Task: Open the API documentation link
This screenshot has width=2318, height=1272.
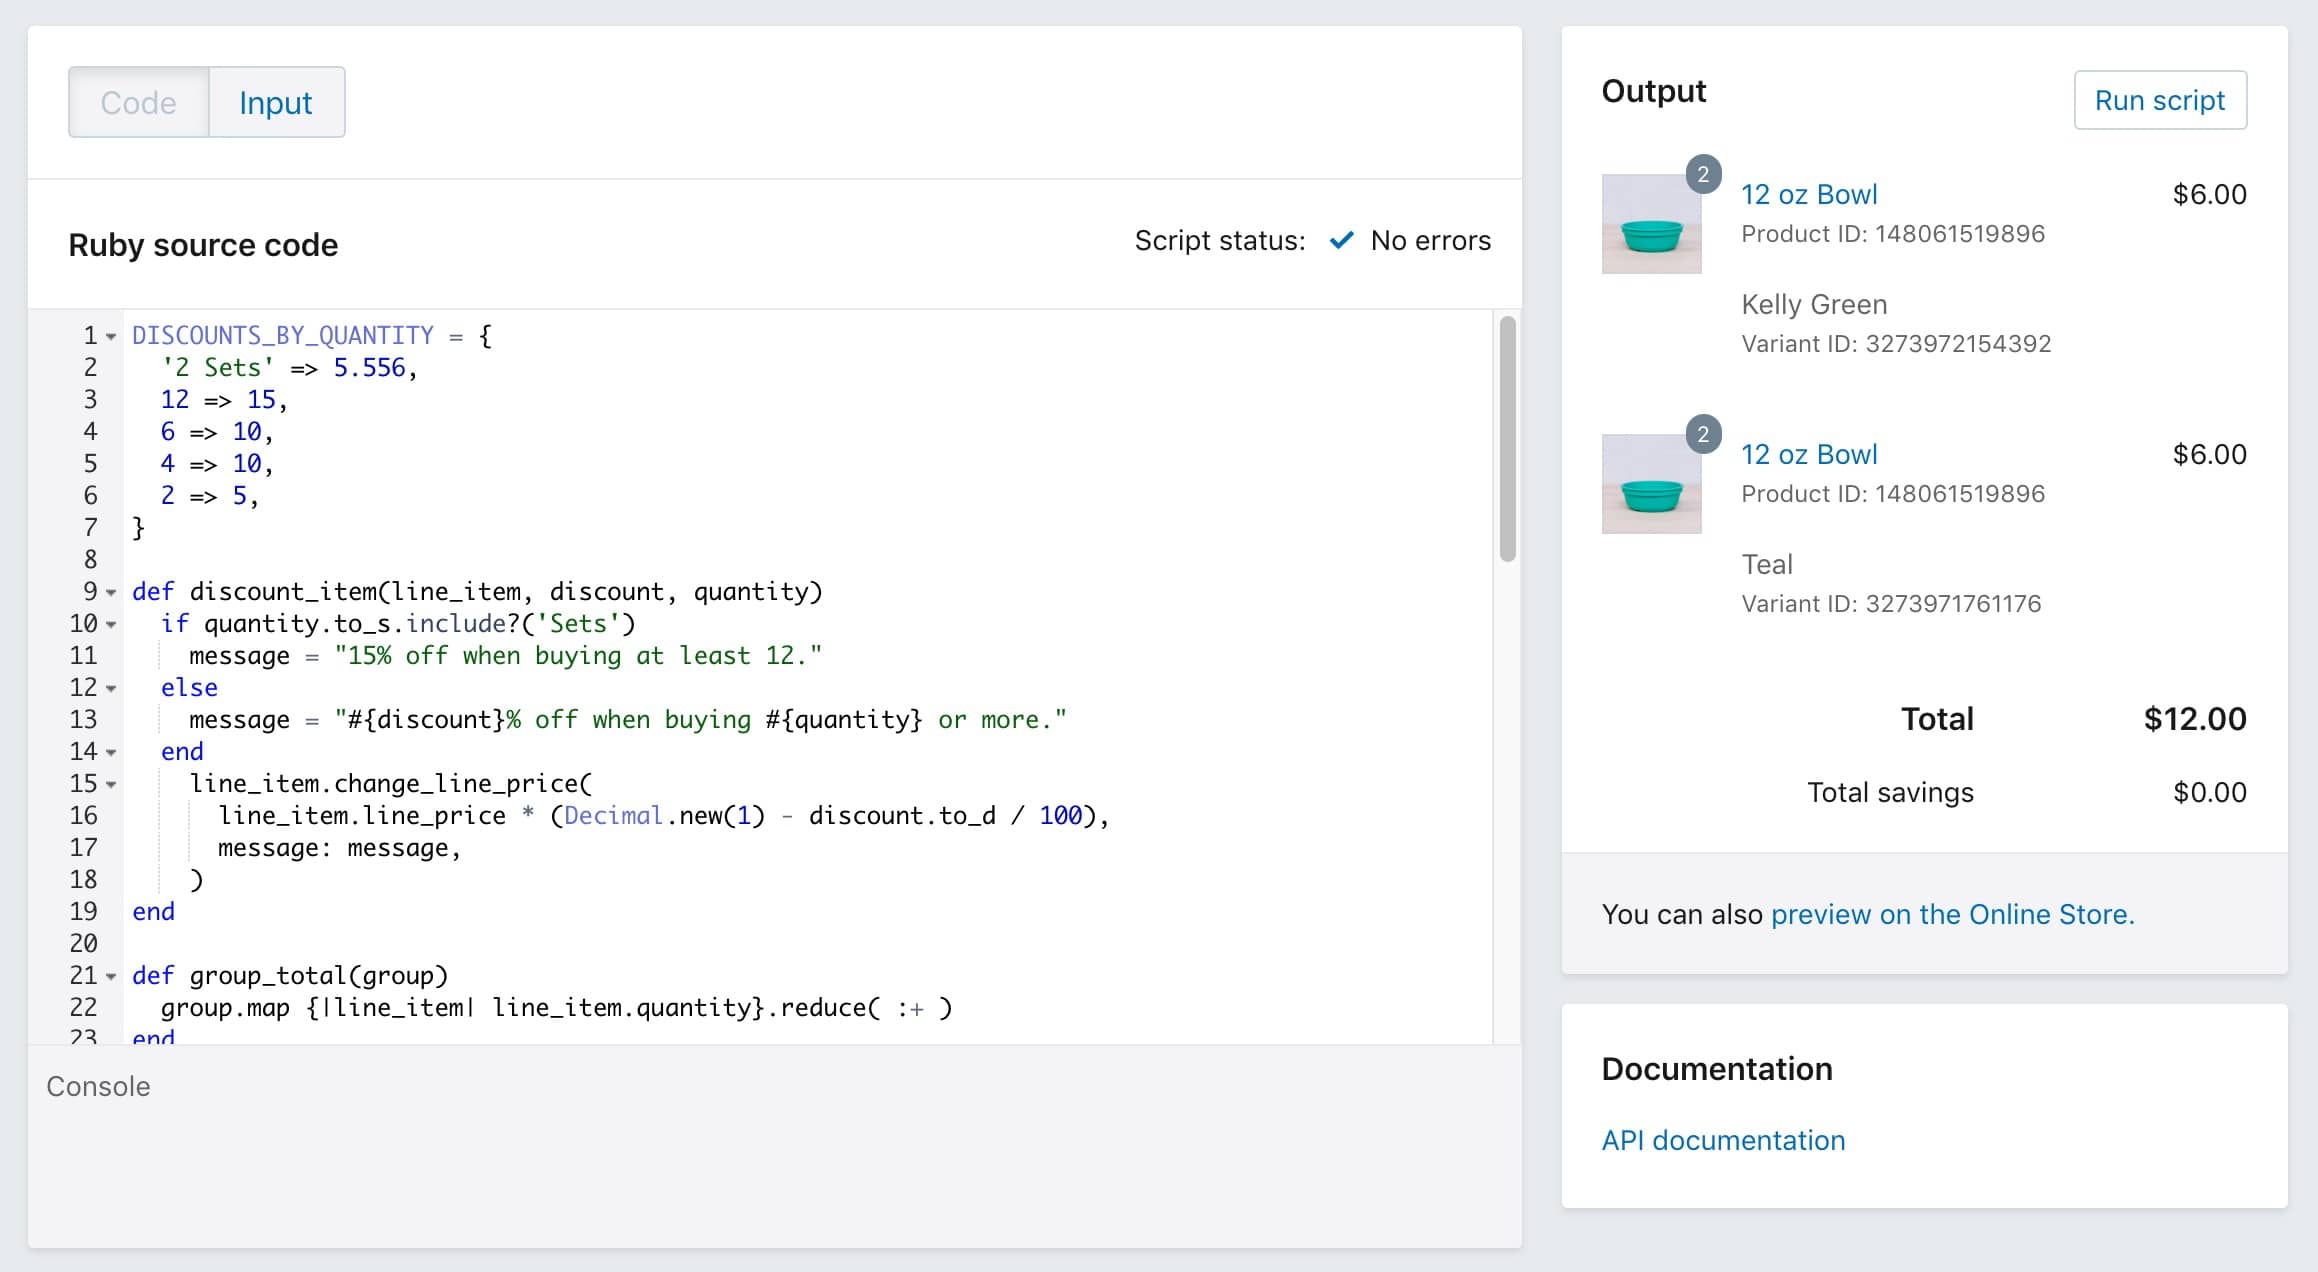Action: coord(1723,1140)
